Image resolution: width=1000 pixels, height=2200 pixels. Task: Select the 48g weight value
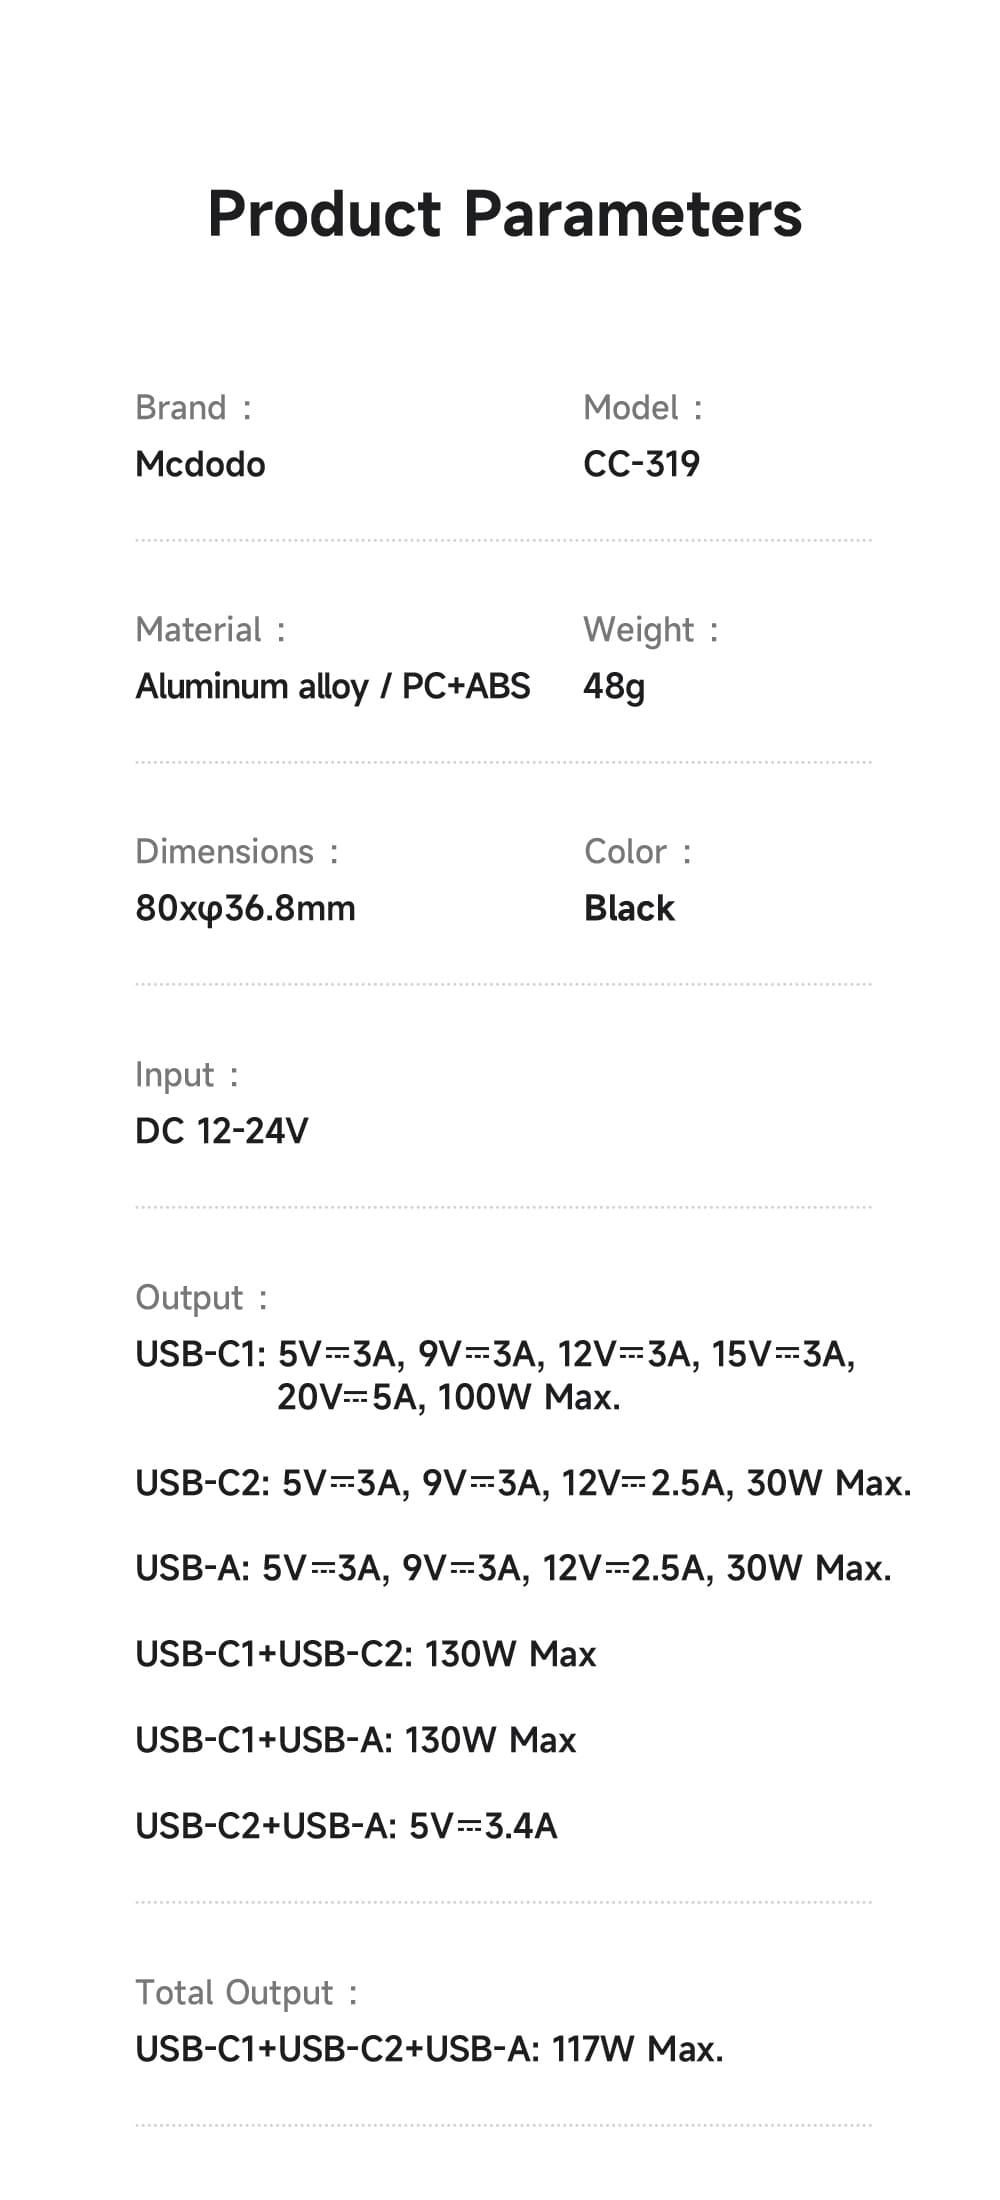tap(614, 687)
